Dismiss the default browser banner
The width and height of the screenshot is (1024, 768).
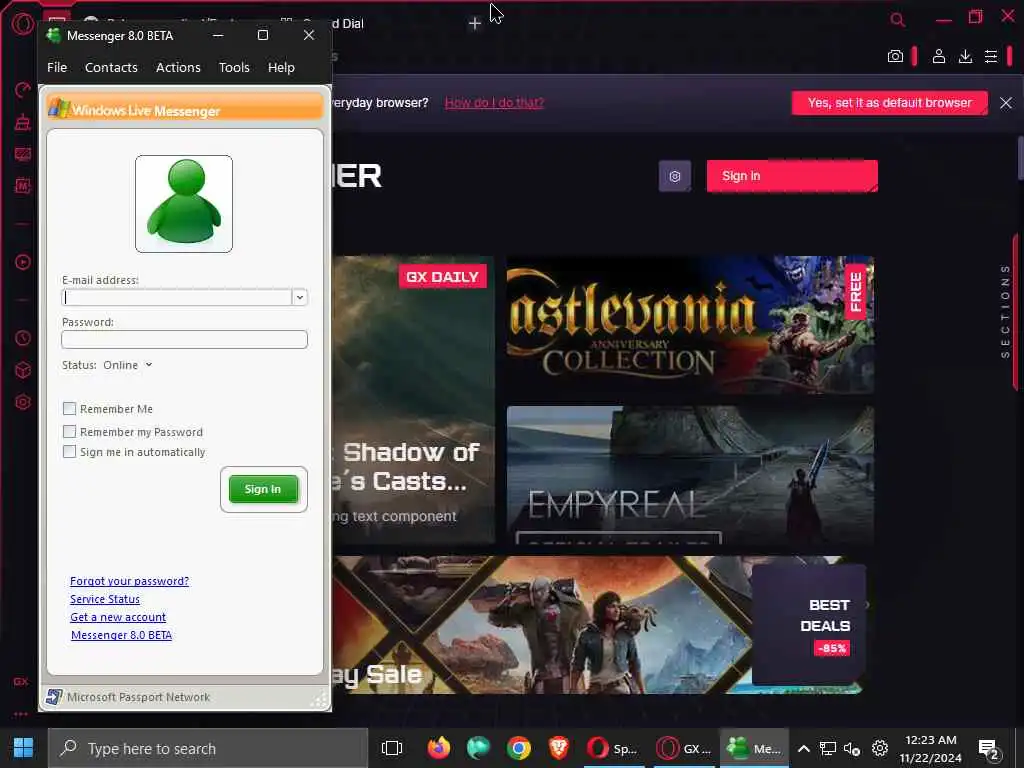tap(1006, 103)
